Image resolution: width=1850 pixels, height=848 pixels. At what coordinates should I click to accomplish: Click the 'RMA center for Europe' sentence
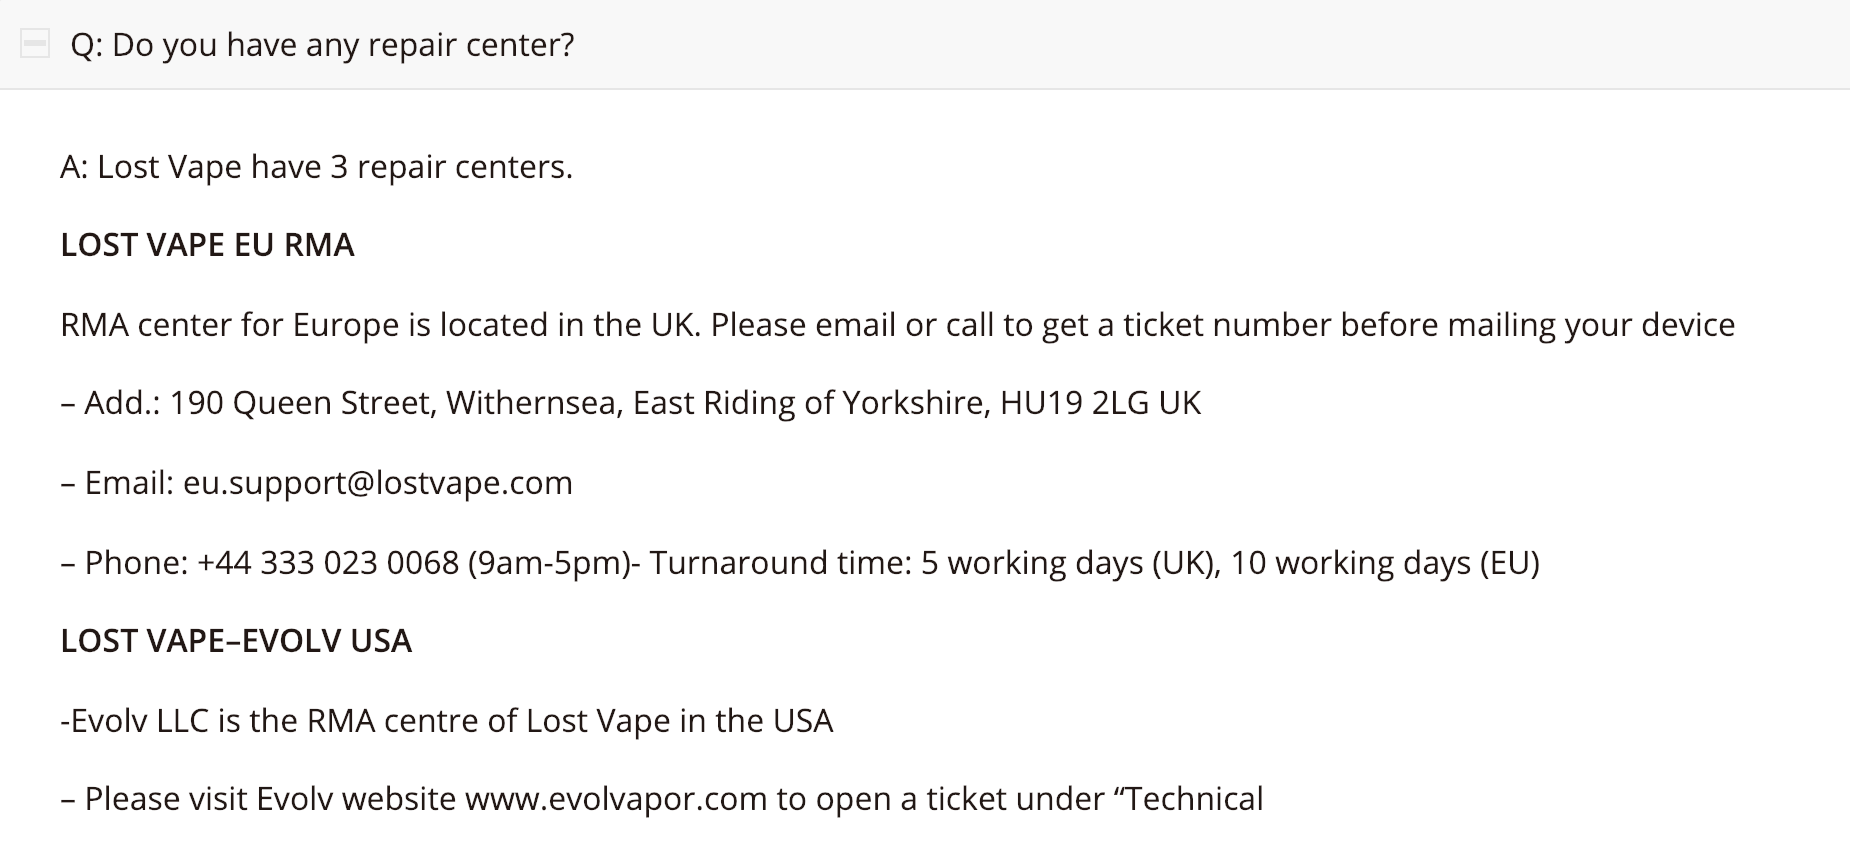click(380, 325)
